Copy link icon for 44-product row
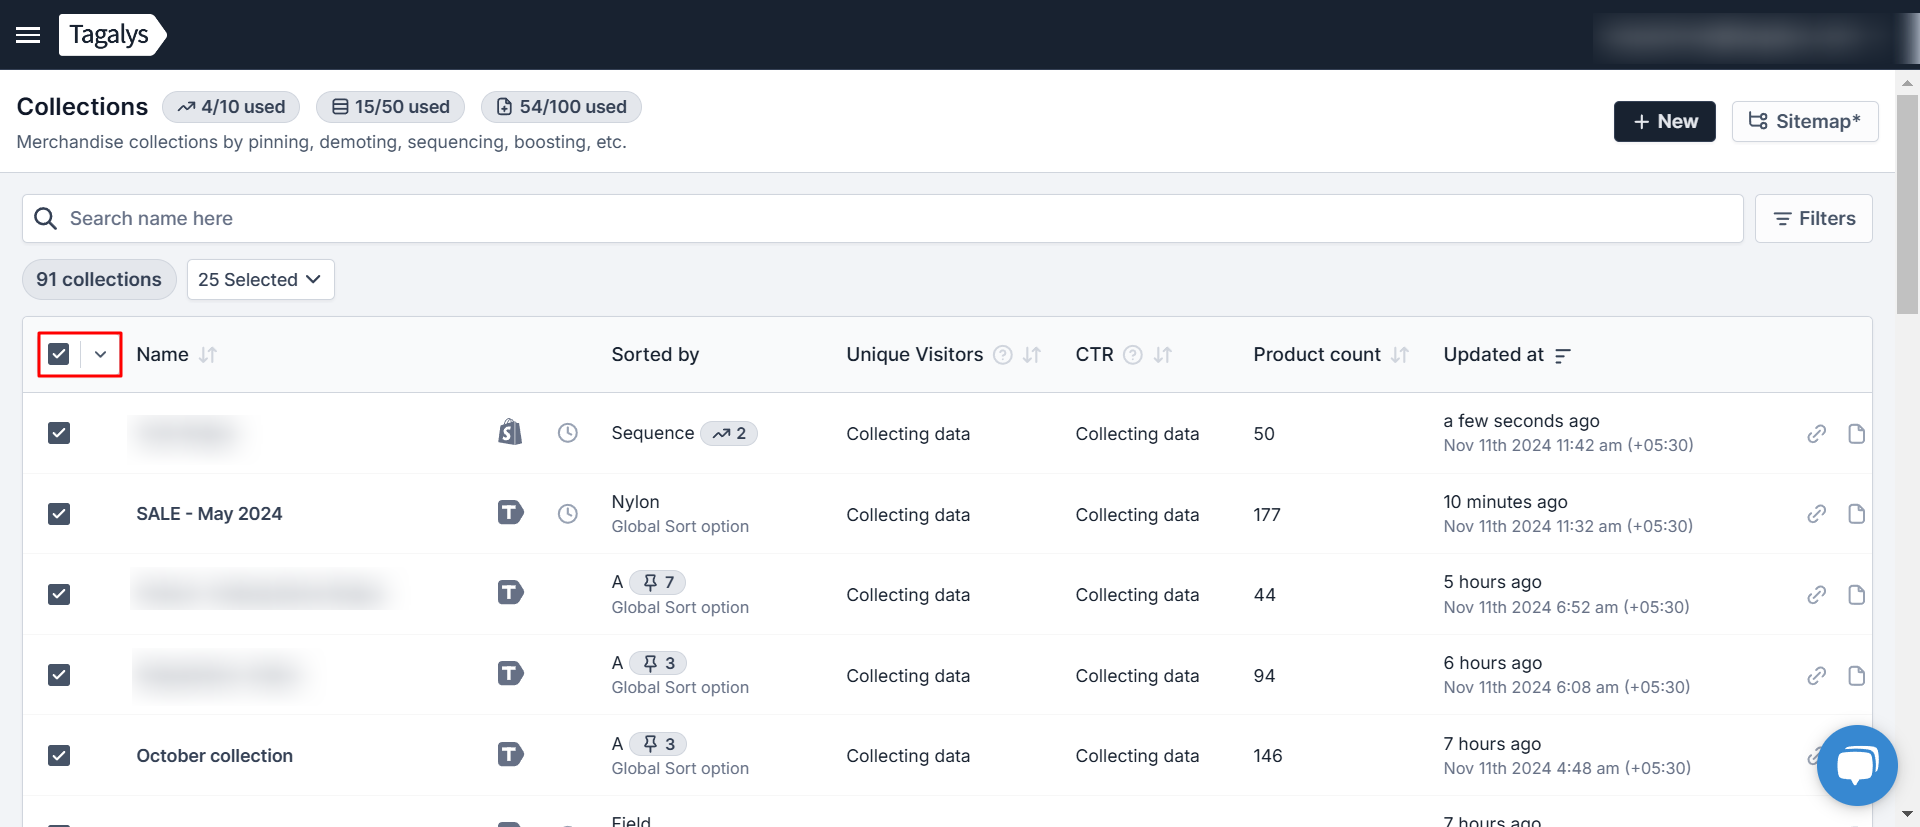Viewport: 1920px width, 827px height. tap(1817, 595)
